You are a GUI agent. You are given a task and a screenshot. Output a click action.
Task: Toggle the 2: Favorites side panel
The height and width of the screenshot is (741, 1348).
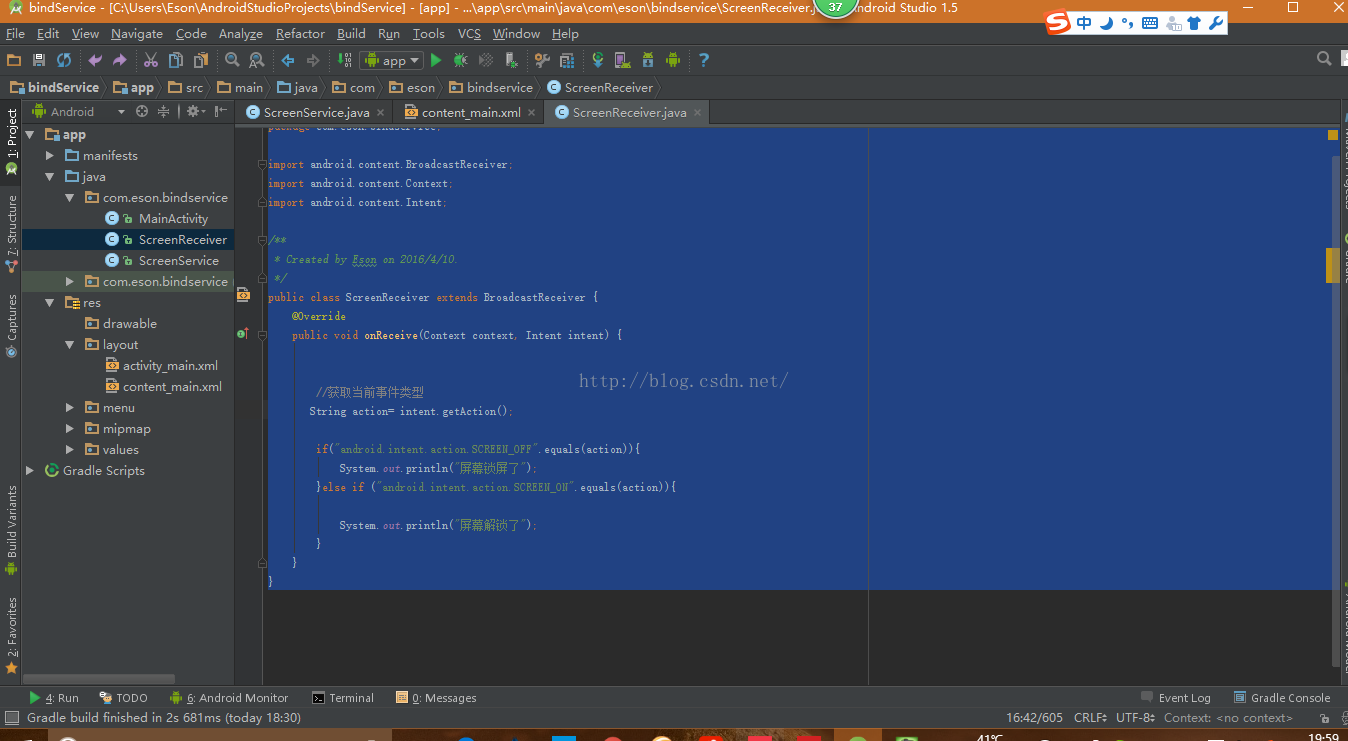point(12,634)
